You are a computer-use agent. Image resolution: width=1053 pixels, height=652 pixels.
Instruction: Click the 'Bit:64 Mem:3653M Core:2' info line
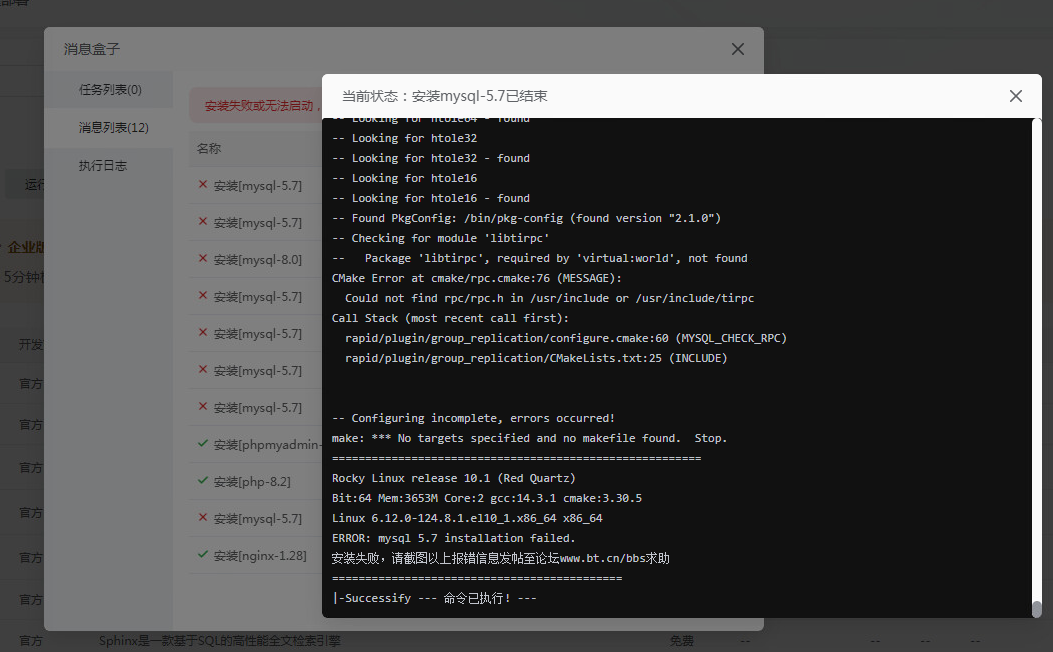coord(487,498)
